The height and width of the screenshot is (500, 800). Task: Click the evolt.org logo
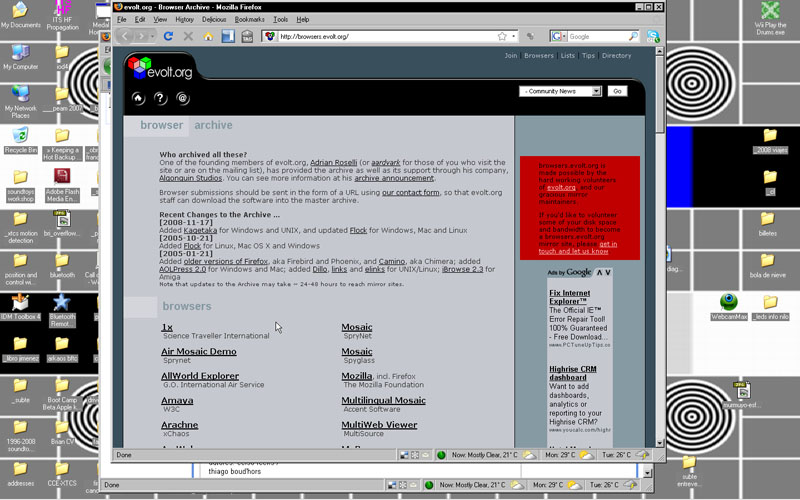pyautogui.click(x=160, y=69)
